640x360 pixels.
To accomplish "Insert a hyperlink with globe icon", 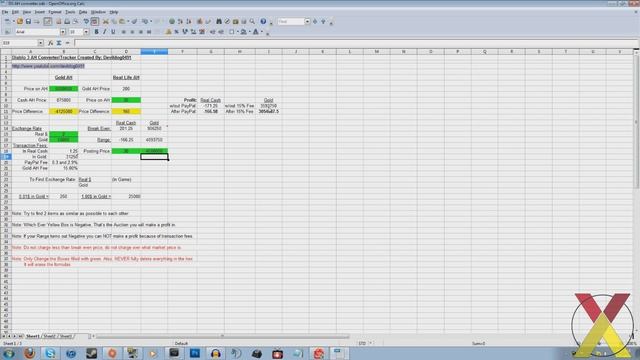I will click(x=172, y=21).
